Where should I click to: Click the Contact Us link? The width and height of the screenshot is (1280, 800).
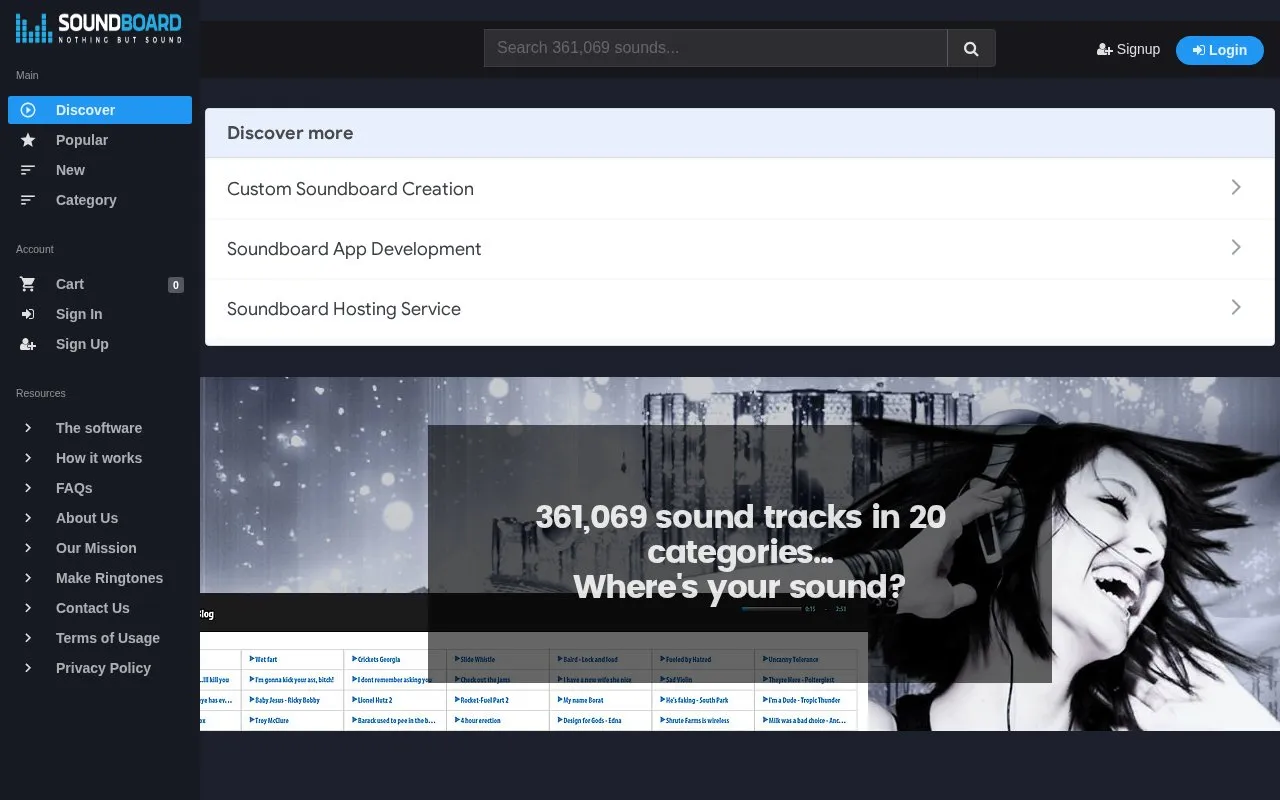click(x=93, y=608)
